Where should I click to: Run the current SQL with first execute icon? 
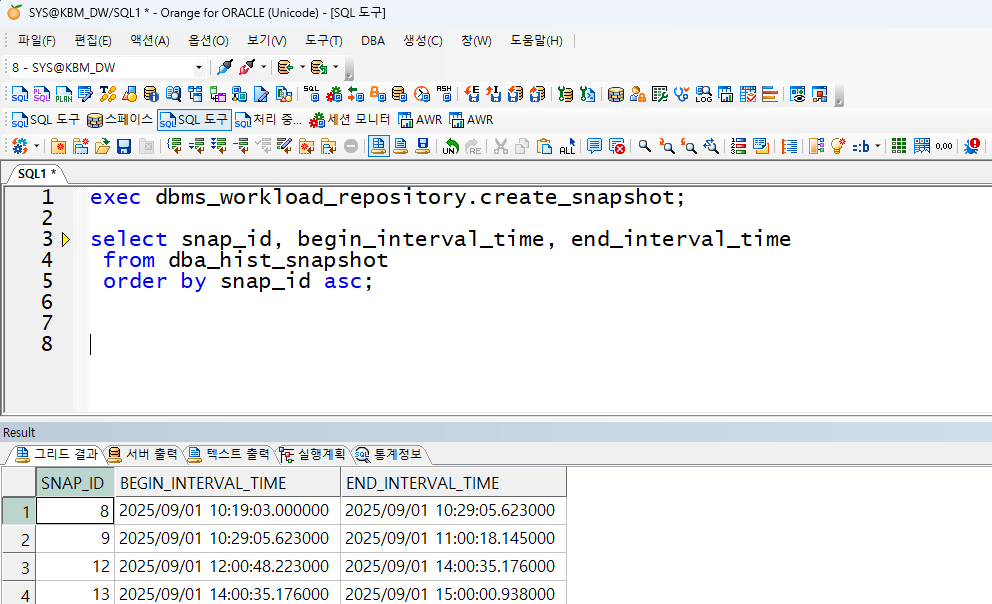tap(174, 147)
